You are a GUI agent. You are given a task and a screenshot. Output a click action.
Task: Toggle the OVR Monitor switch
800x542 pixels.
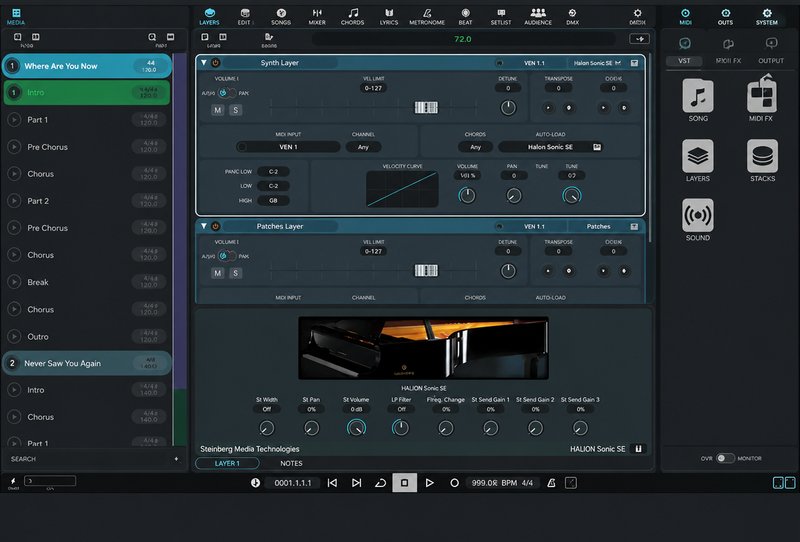click(x=725, y=458)
